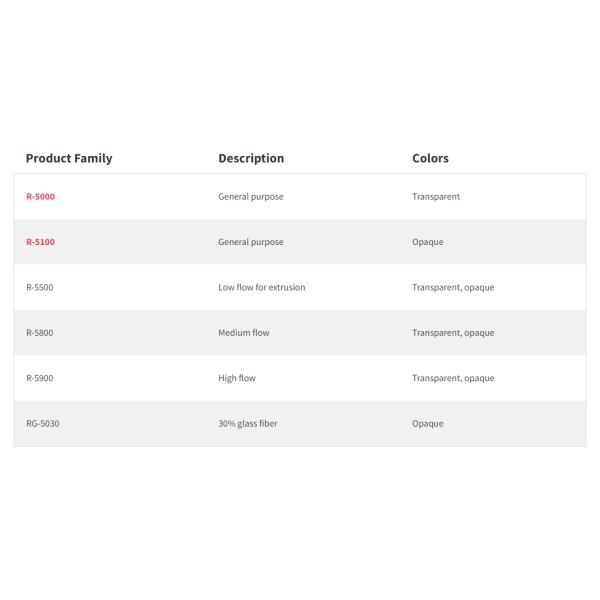
Task: Click the Opaque color cell for RG-5030
Action: 428,424
